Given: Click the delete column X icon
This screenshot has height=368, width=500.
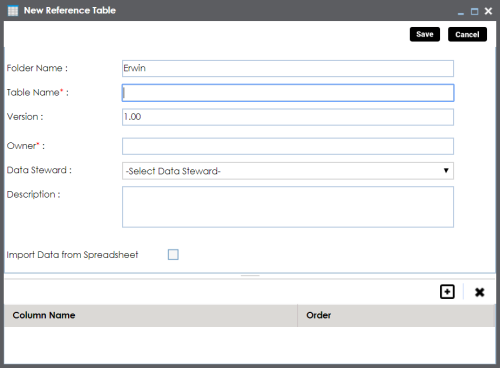Looking at the screenshot, I should (479, 292).
